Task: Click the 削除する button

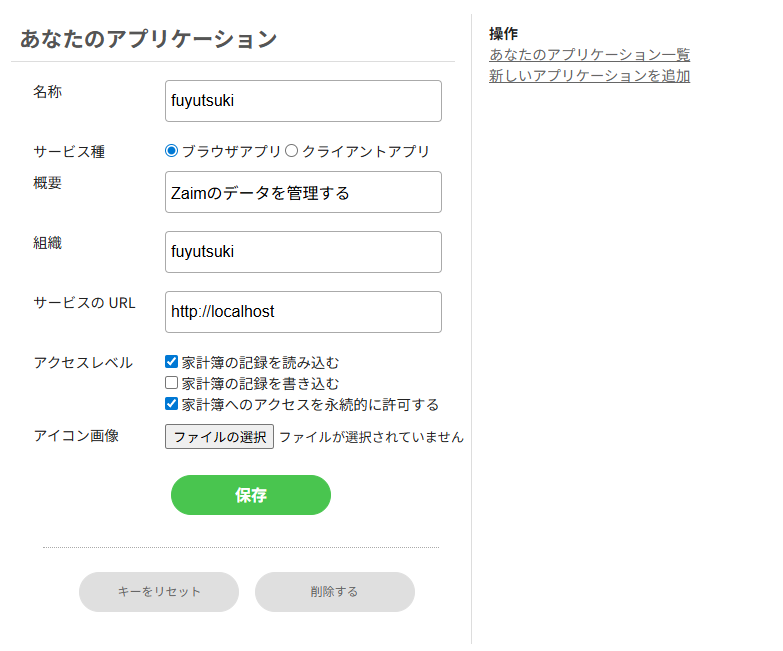Action: [334, 592]
